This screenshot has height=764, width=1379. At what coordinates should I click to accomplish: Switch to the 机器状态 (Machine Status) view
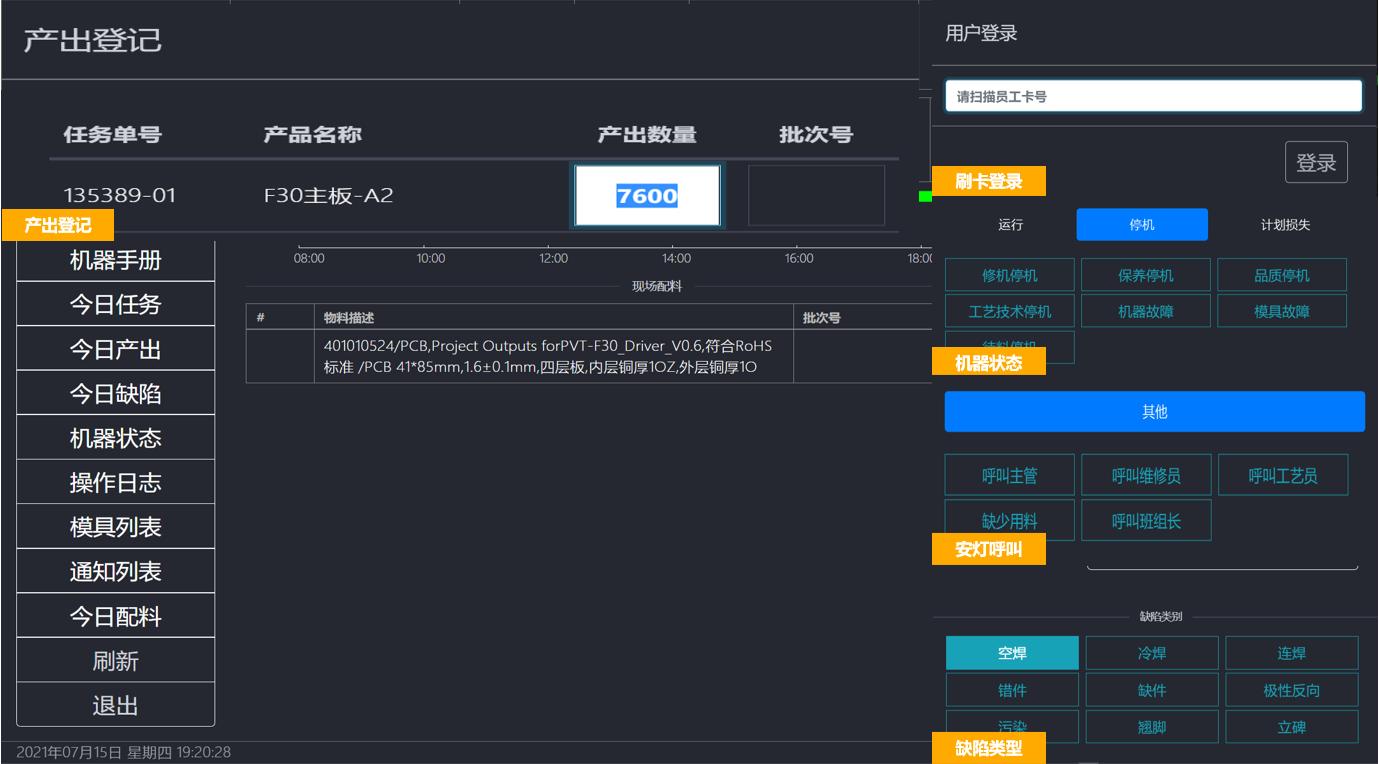point(115,437)
